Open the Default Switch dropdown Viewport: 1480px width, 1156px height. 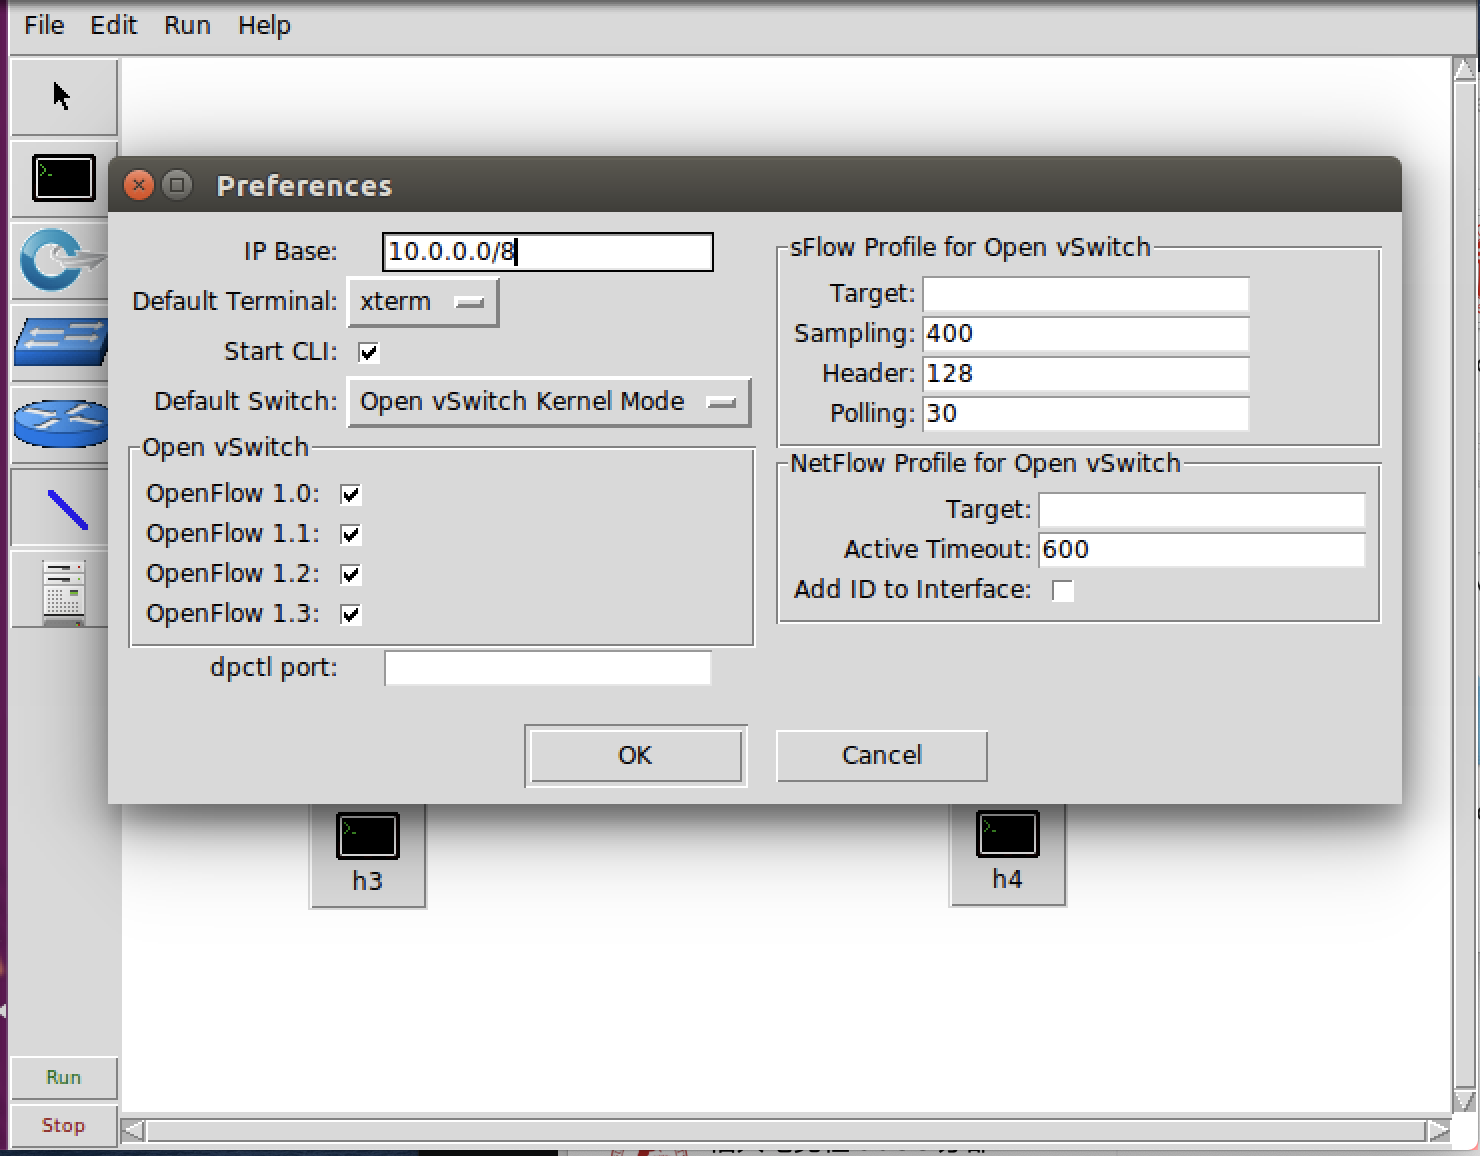click(549, 402)
